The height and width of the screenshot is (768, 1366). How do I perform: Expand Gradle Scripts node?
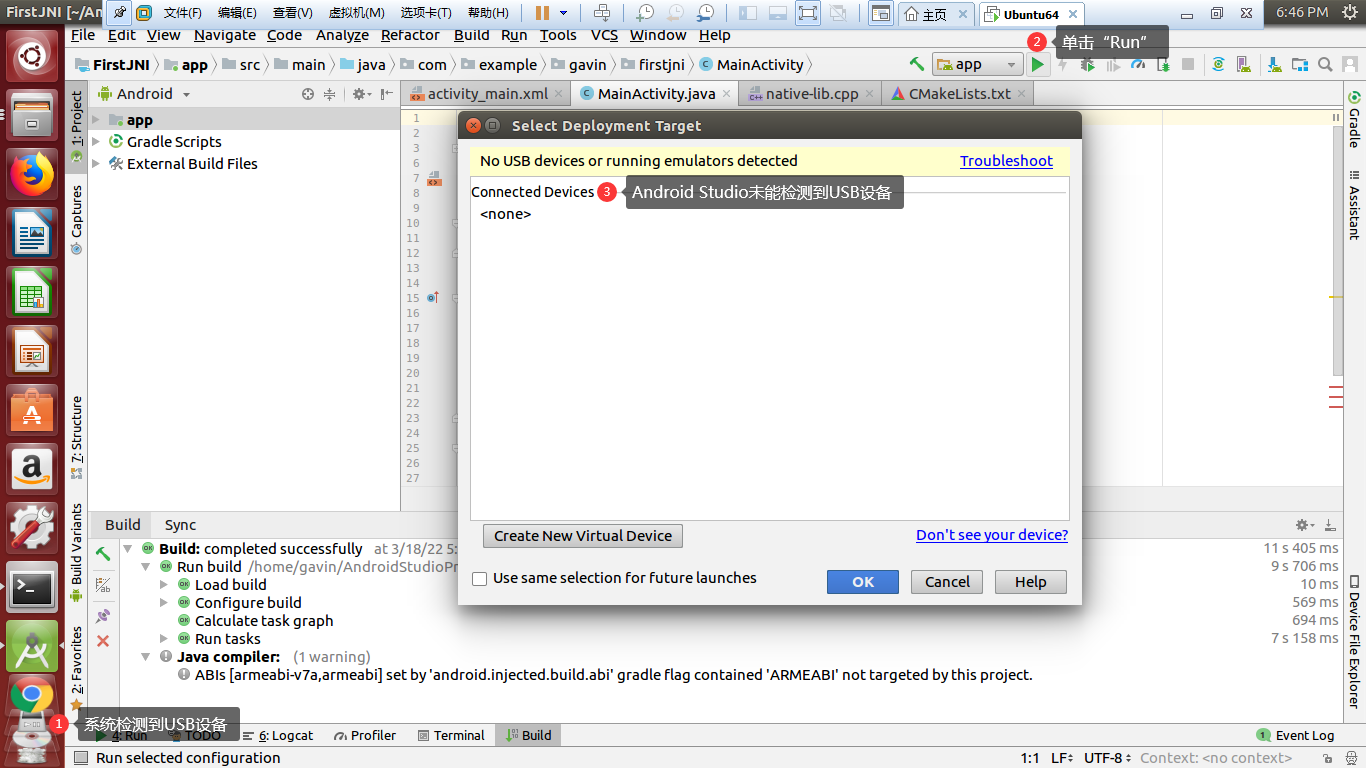(96, 142)
